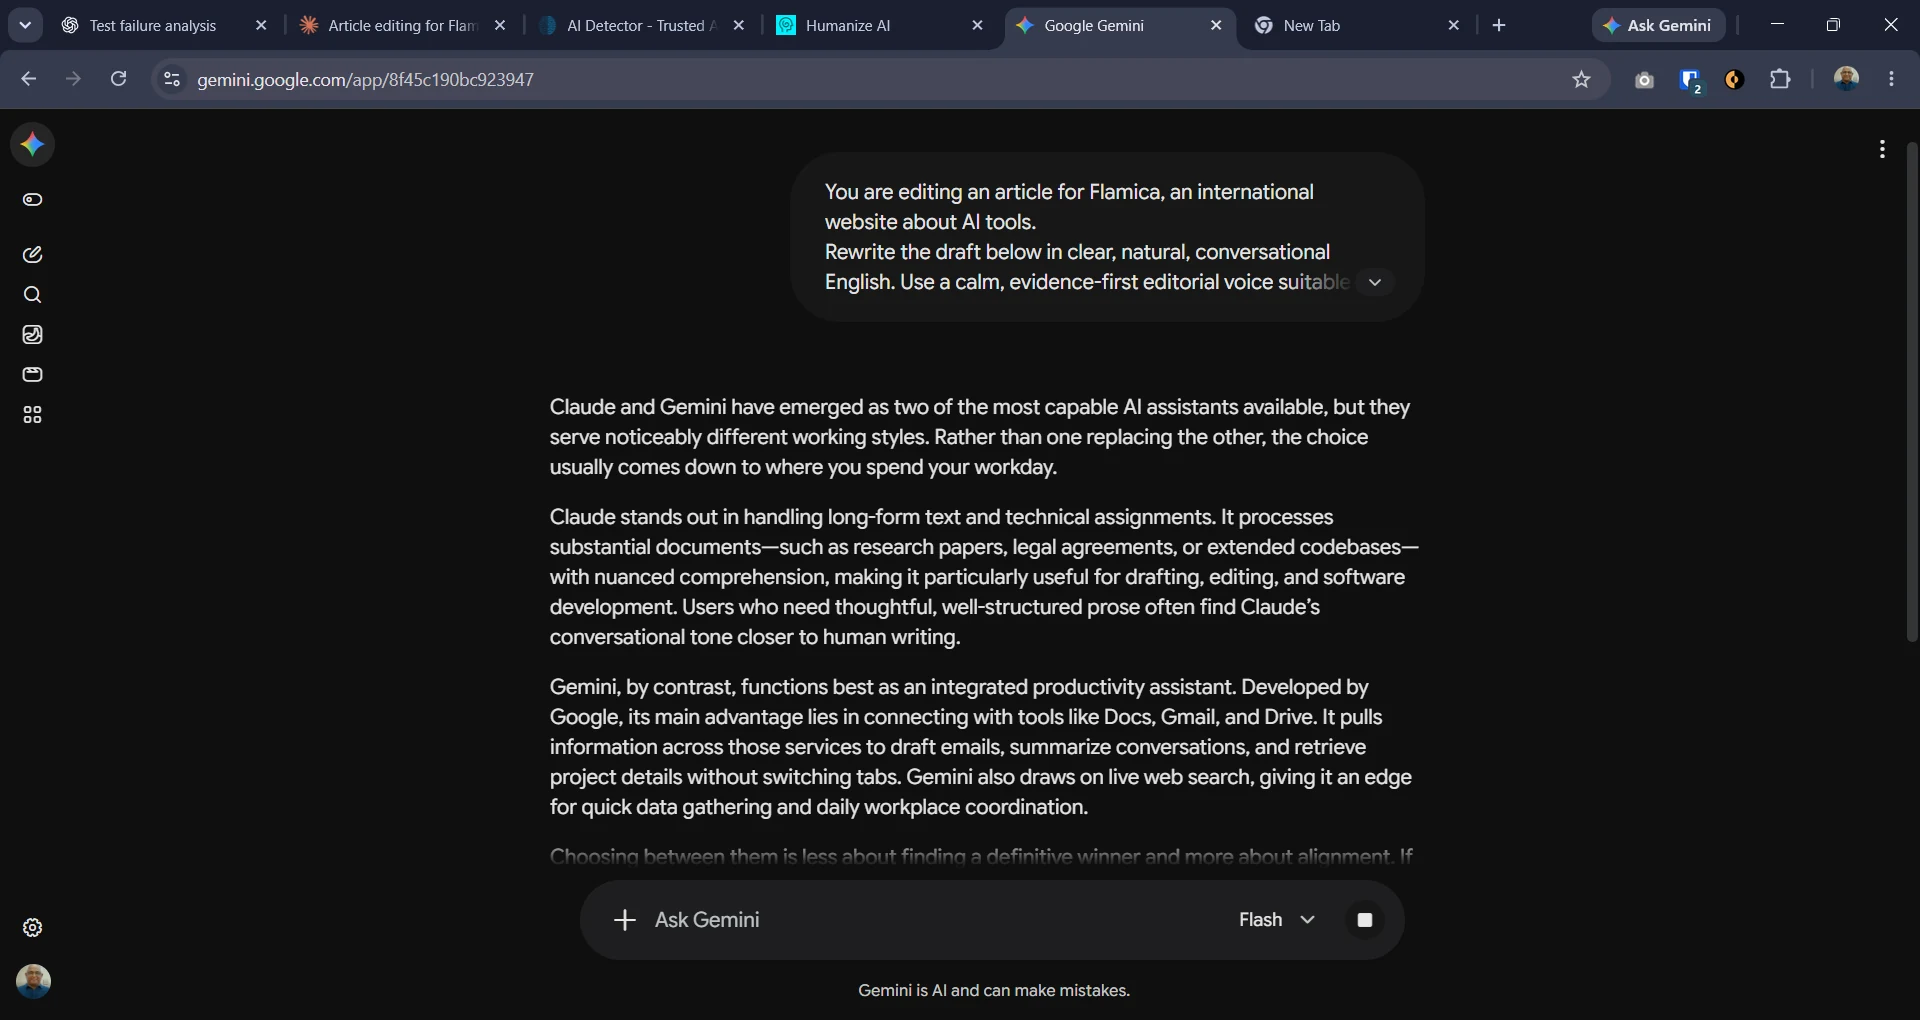Go back with the browser back arrow
The image size is (1920, 1020).
point(29,79)
